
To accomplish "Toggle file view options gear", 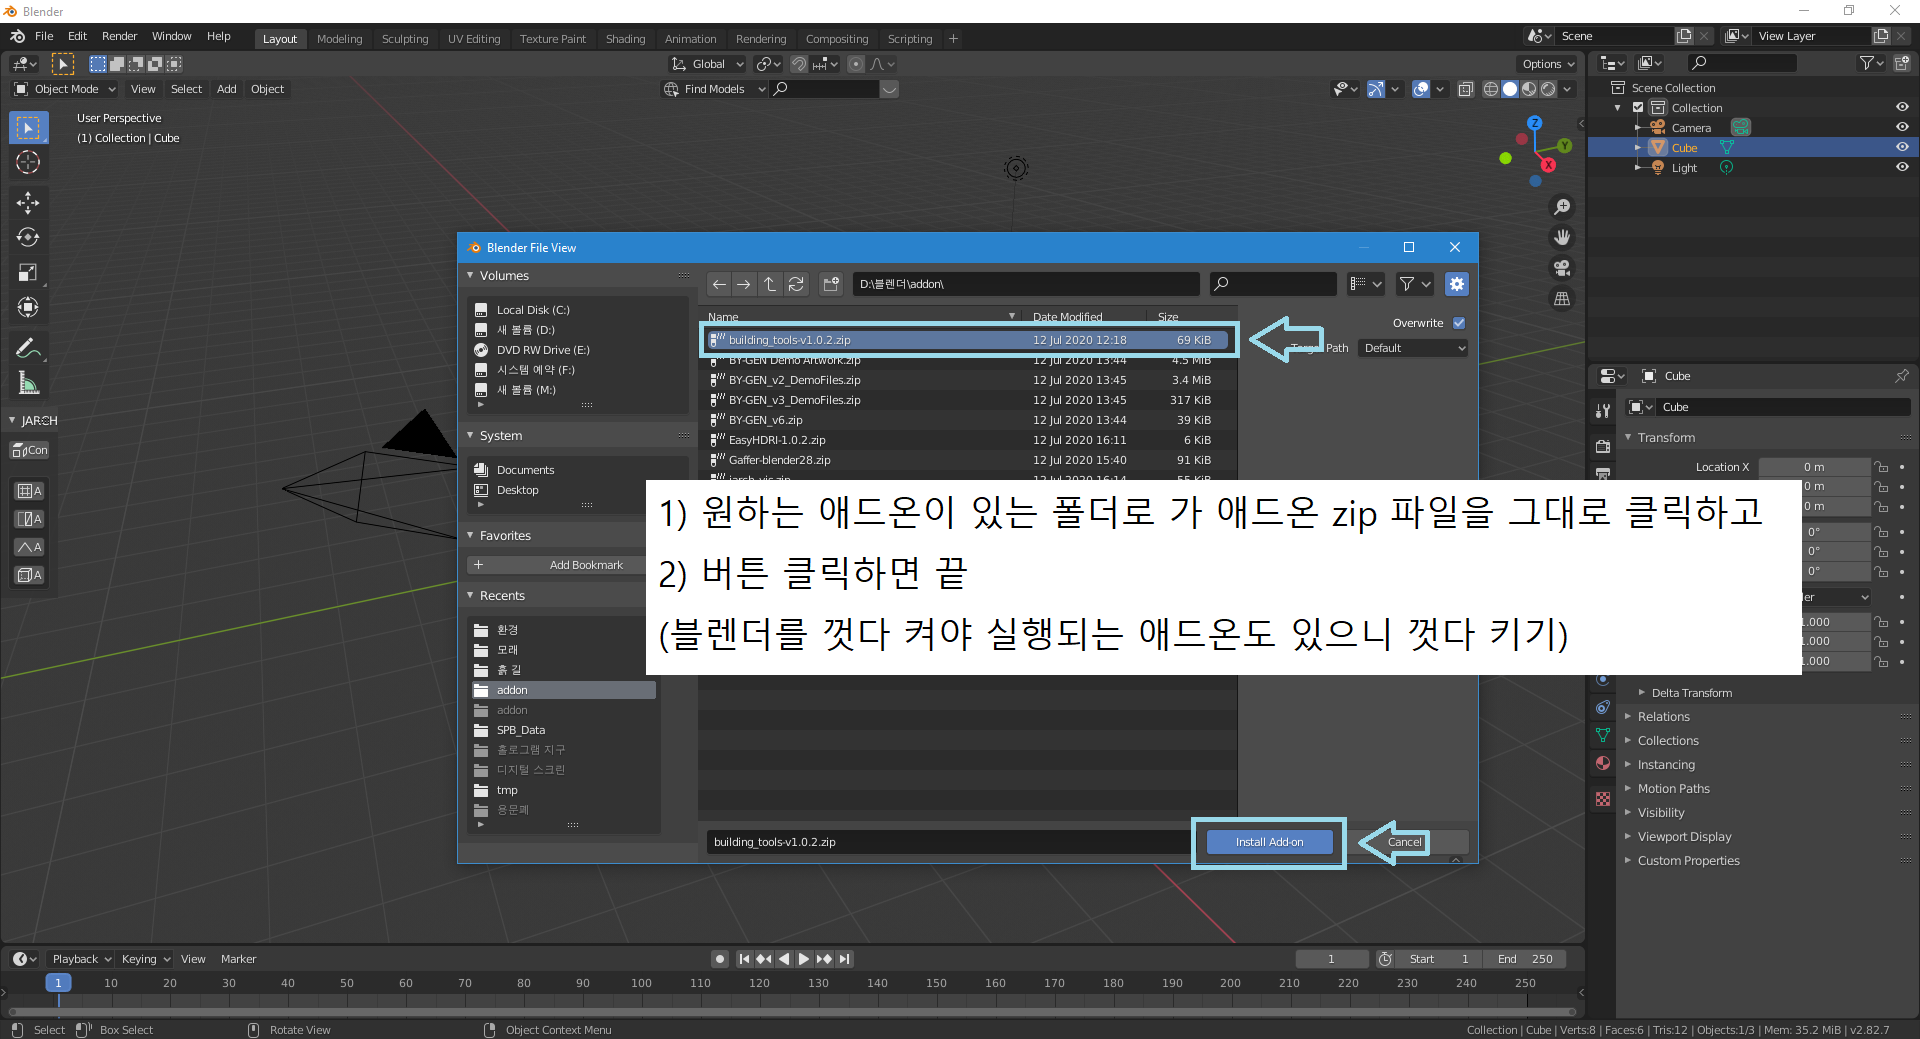I will [x=1457, y=284].
